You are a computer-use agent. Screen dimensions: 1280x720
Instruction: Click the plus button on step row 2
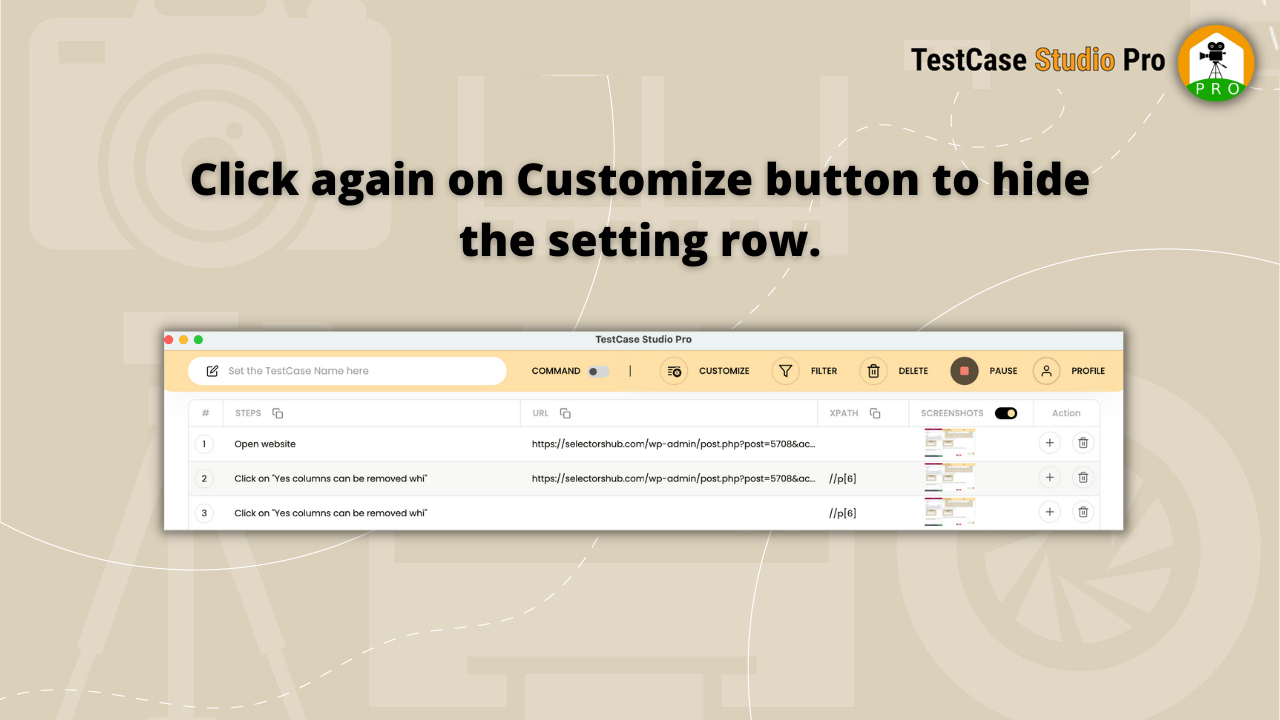coord(1049,477)
